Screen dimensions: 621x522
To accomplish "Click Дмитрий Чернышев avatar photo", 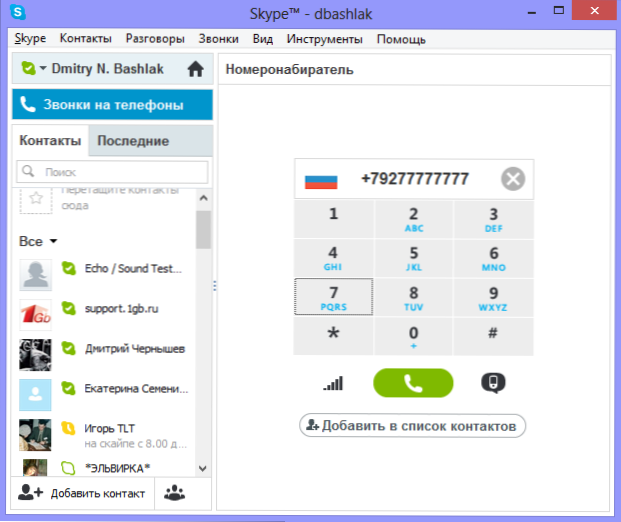I will point(35,355).
